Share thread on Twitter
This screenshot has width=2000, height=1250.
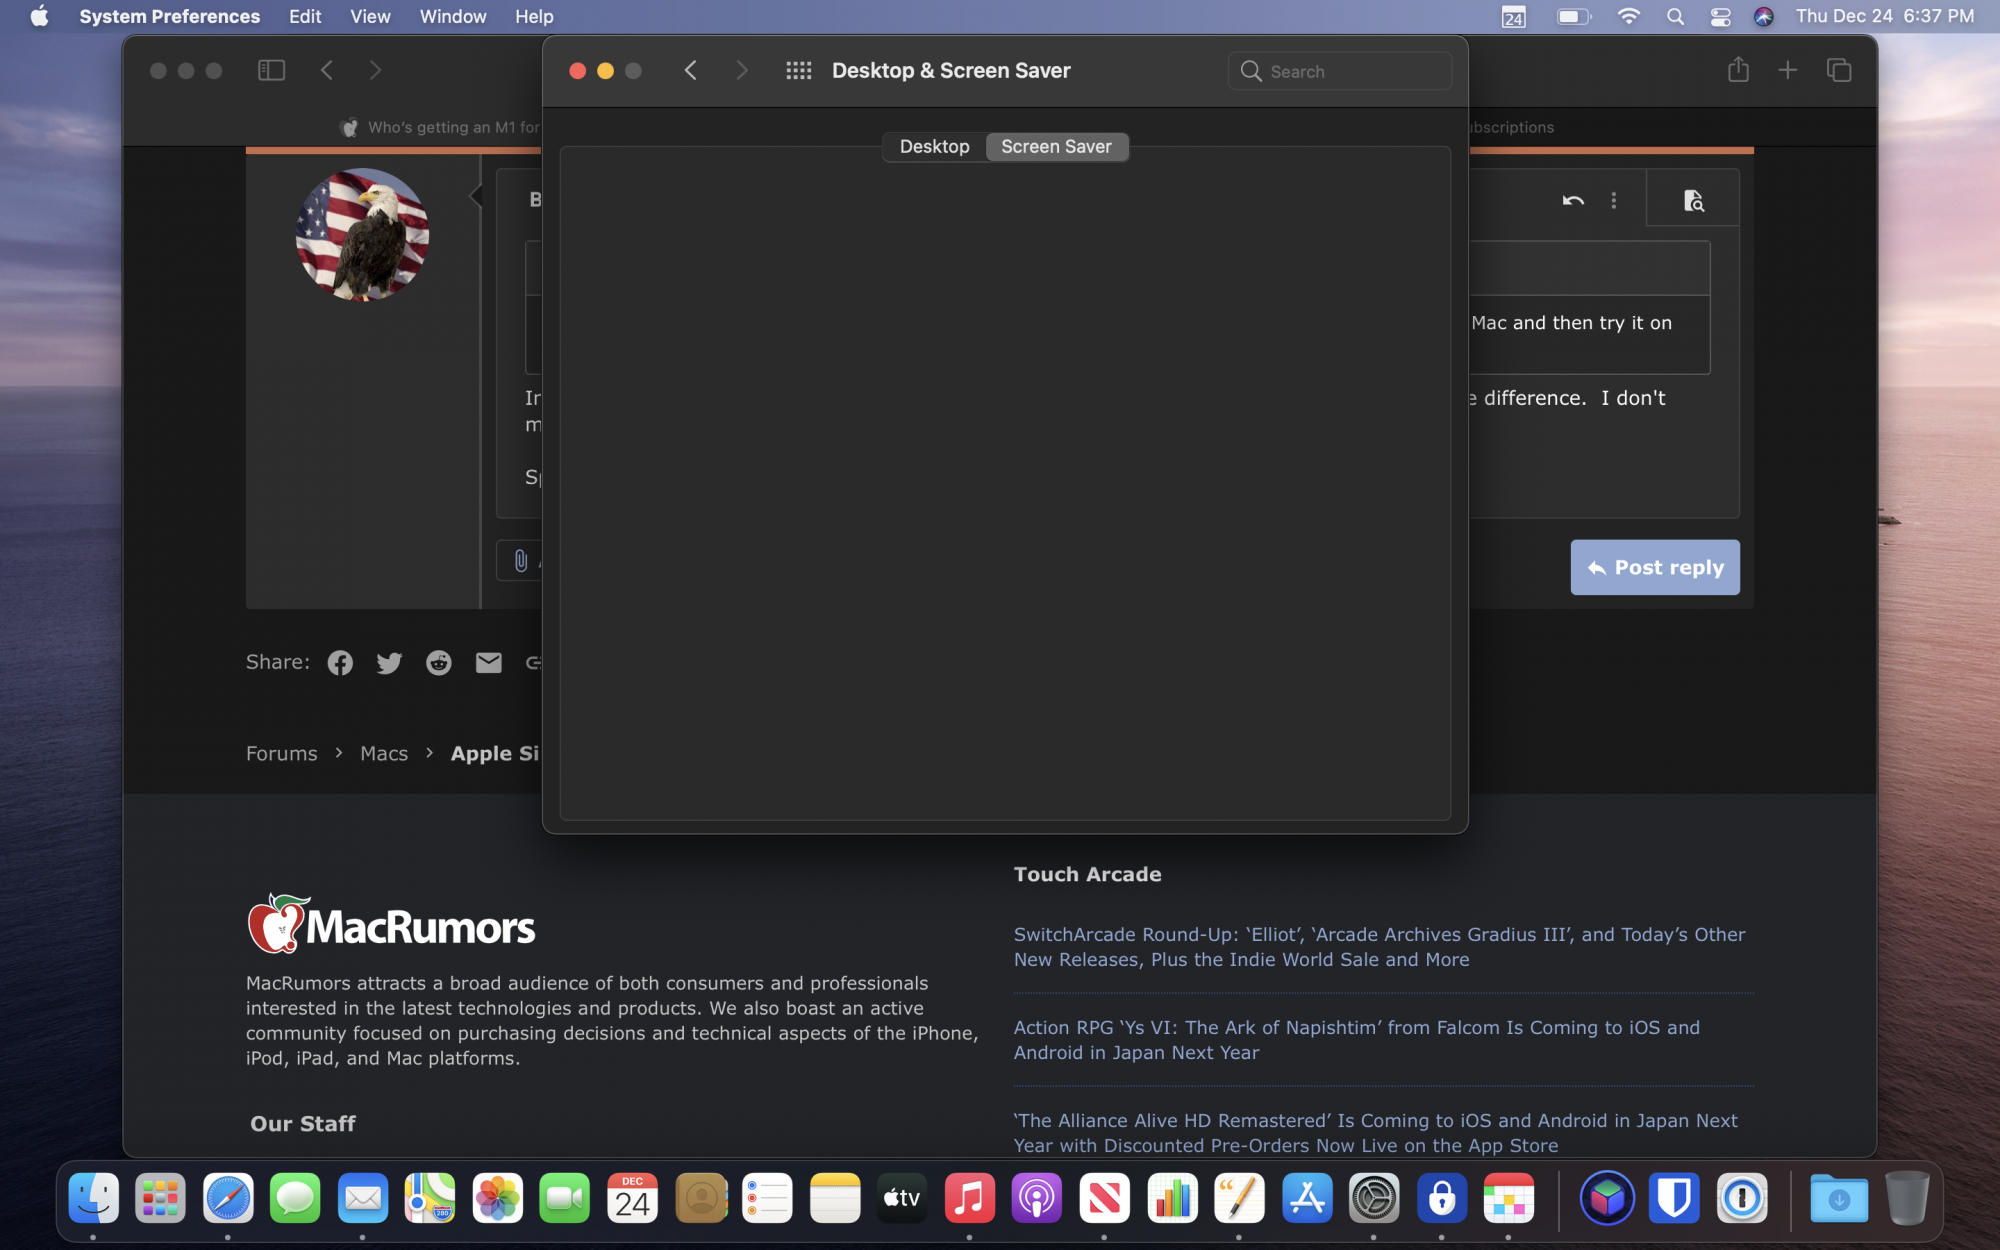(389, 663)
